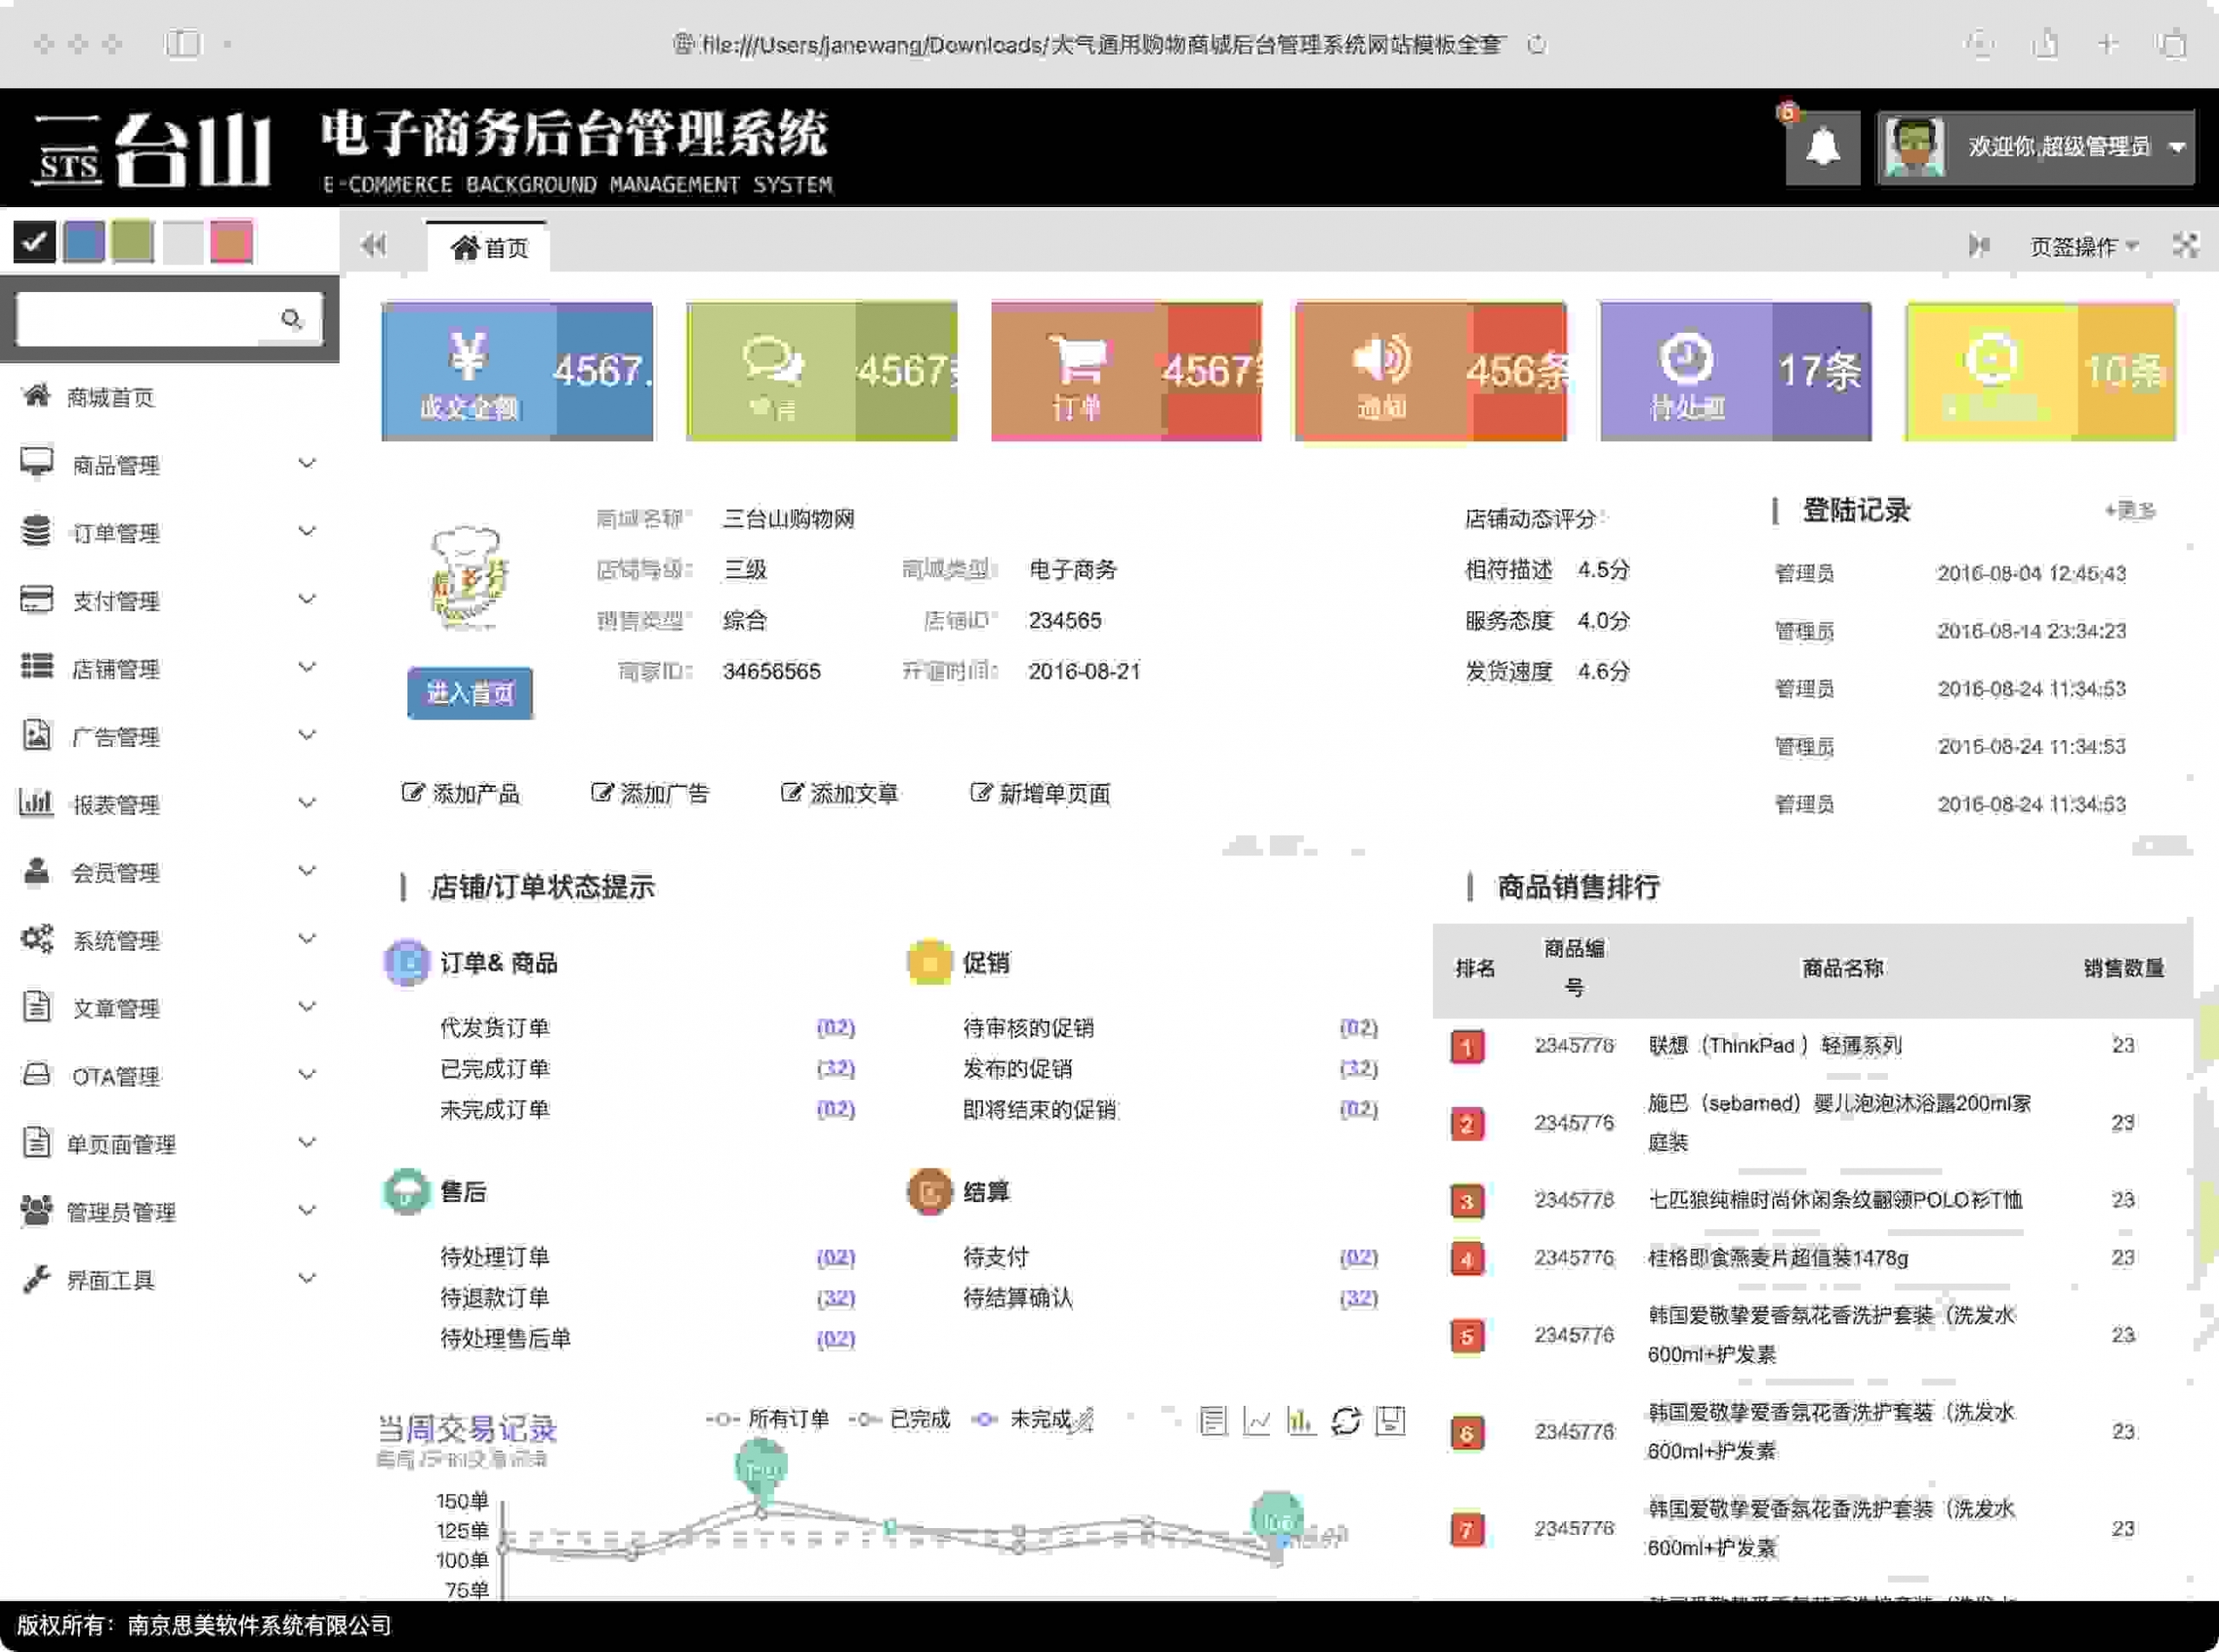This screenshot has height=1652, width=2219.
Task: Open chart data view icon
Action: 1213,1420
